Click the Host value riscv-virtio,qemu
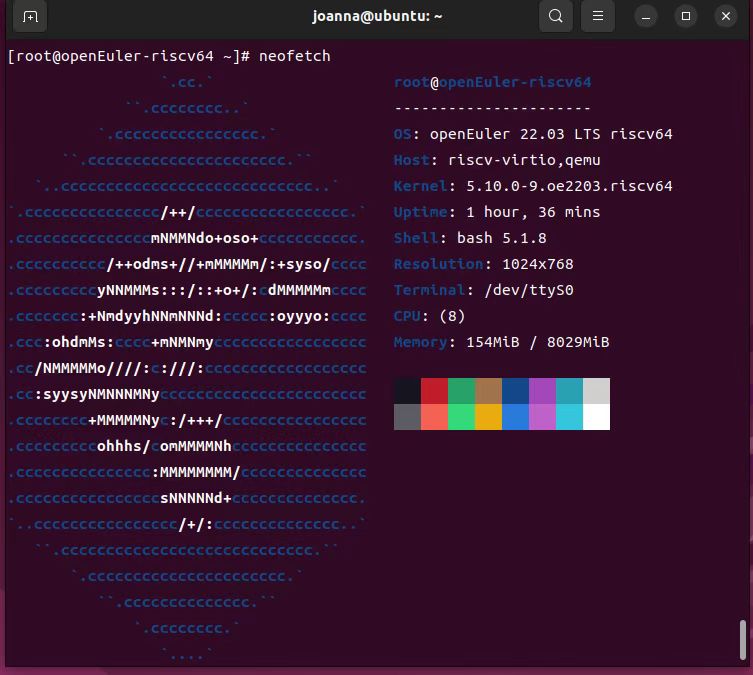The height and width of the screenshot is (675, 753). click(x=524, y=160)
